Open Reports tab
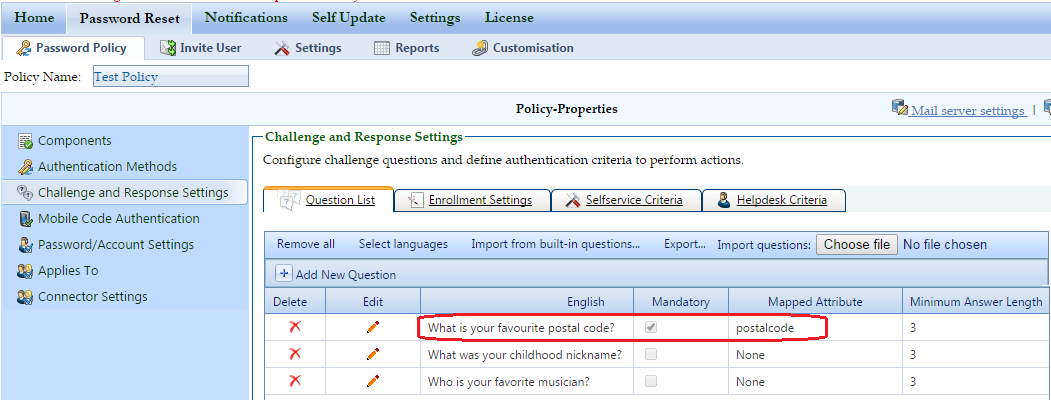 pos(406,48)
